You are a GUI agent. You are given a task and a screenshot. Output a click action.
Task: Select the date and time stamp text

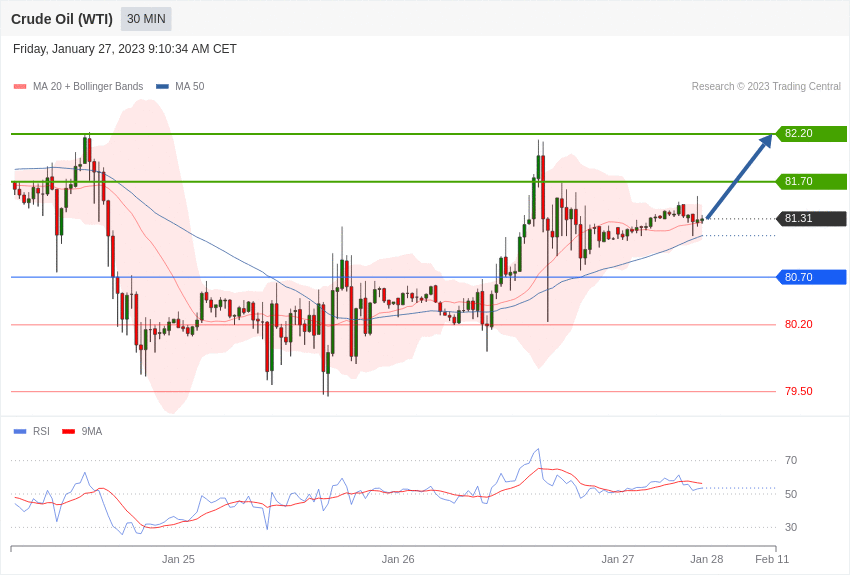(x=125, y=49)
